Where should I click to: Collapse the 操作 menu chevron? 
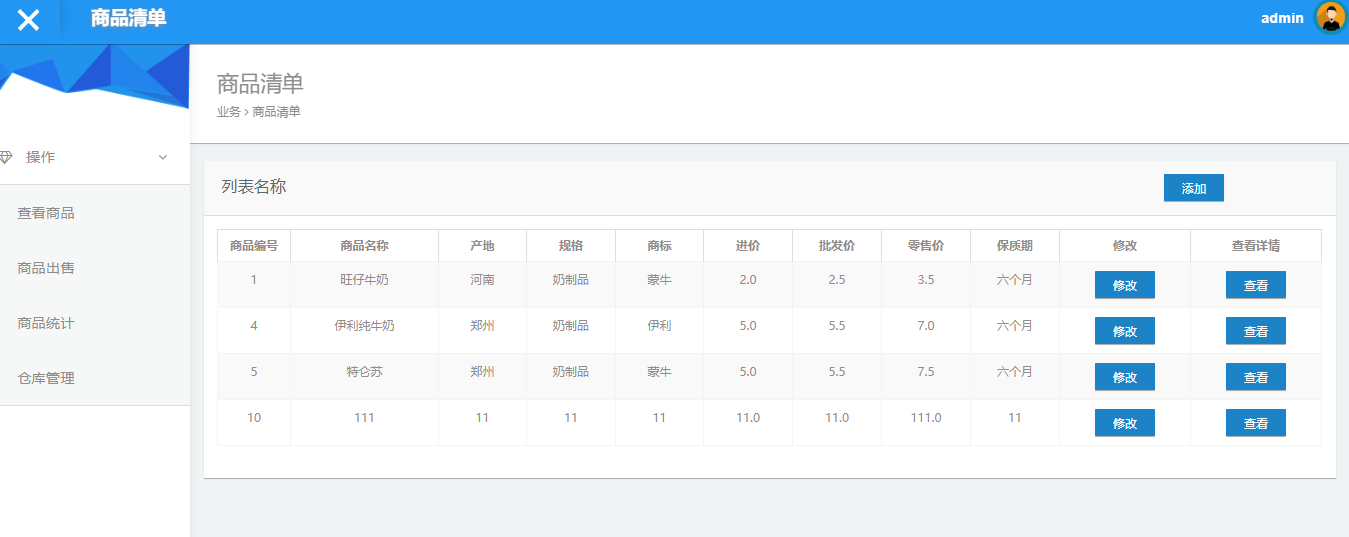(x=163, y=157)
